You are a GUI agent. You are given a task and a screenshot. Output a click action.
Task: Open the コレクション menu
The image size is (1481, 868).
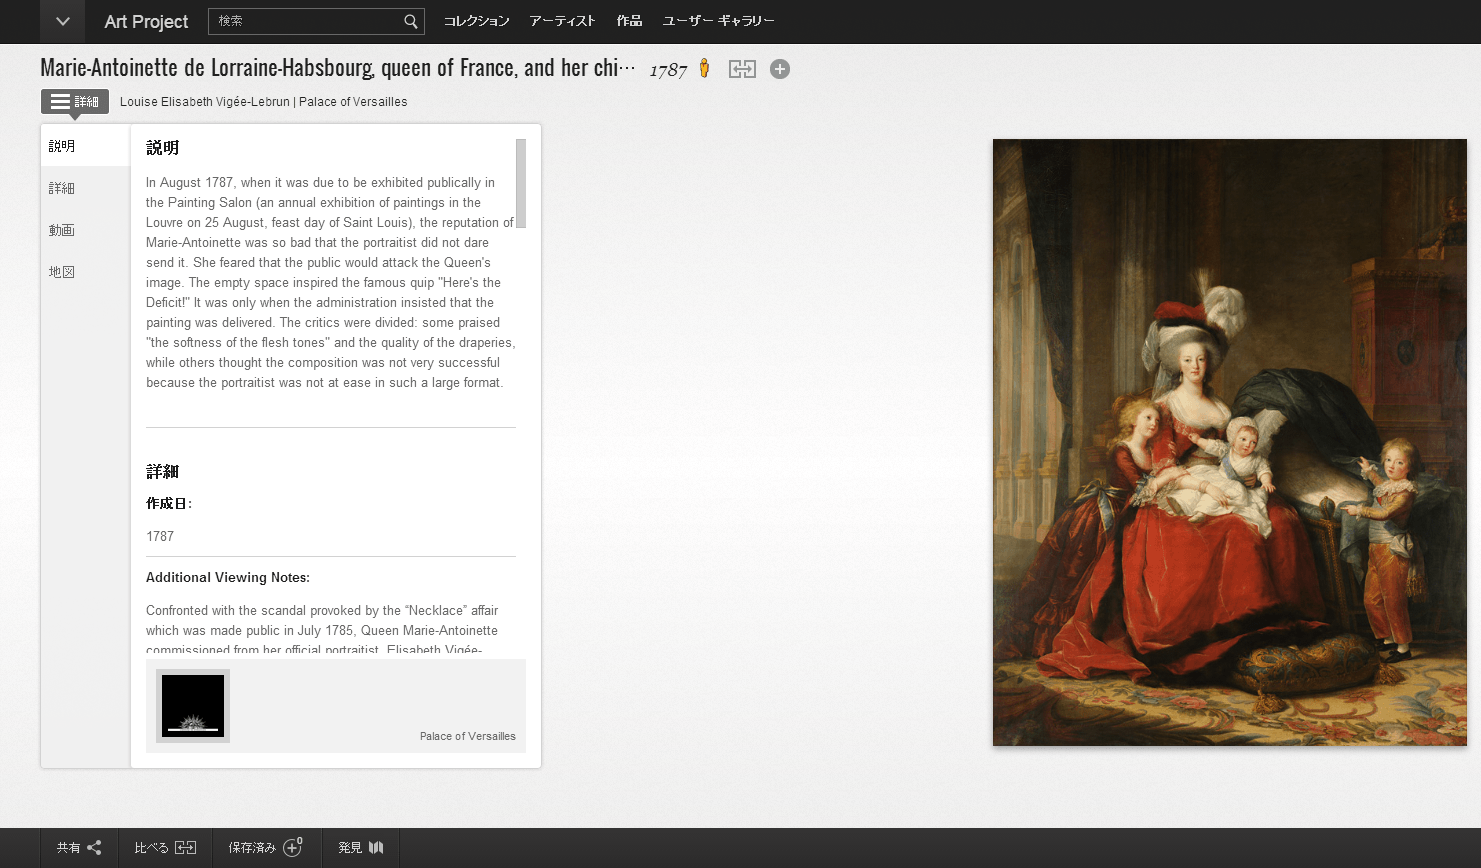[476, 21]
